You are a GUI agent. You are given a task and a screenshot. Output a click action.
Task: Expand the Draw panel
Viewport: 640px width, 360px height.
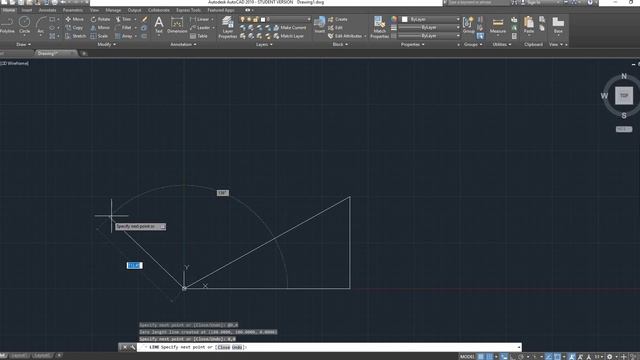[23, 44]
